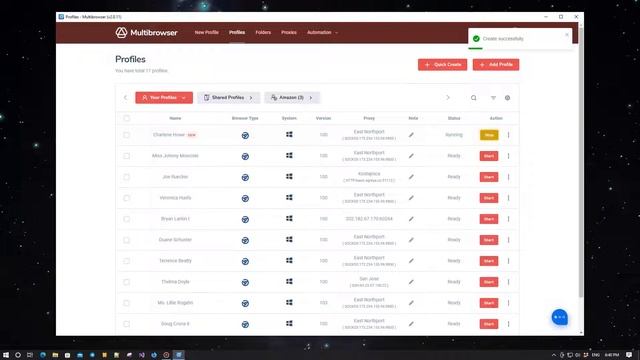Stop the running Charlene Howe profile

click(489, 135)
